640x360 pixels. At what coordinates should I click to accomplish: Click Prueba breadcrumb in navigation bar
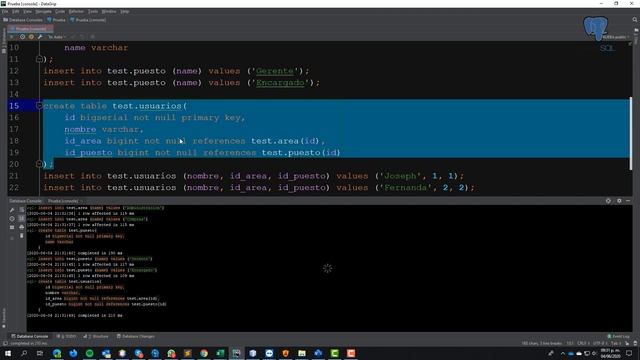[56, 20]
